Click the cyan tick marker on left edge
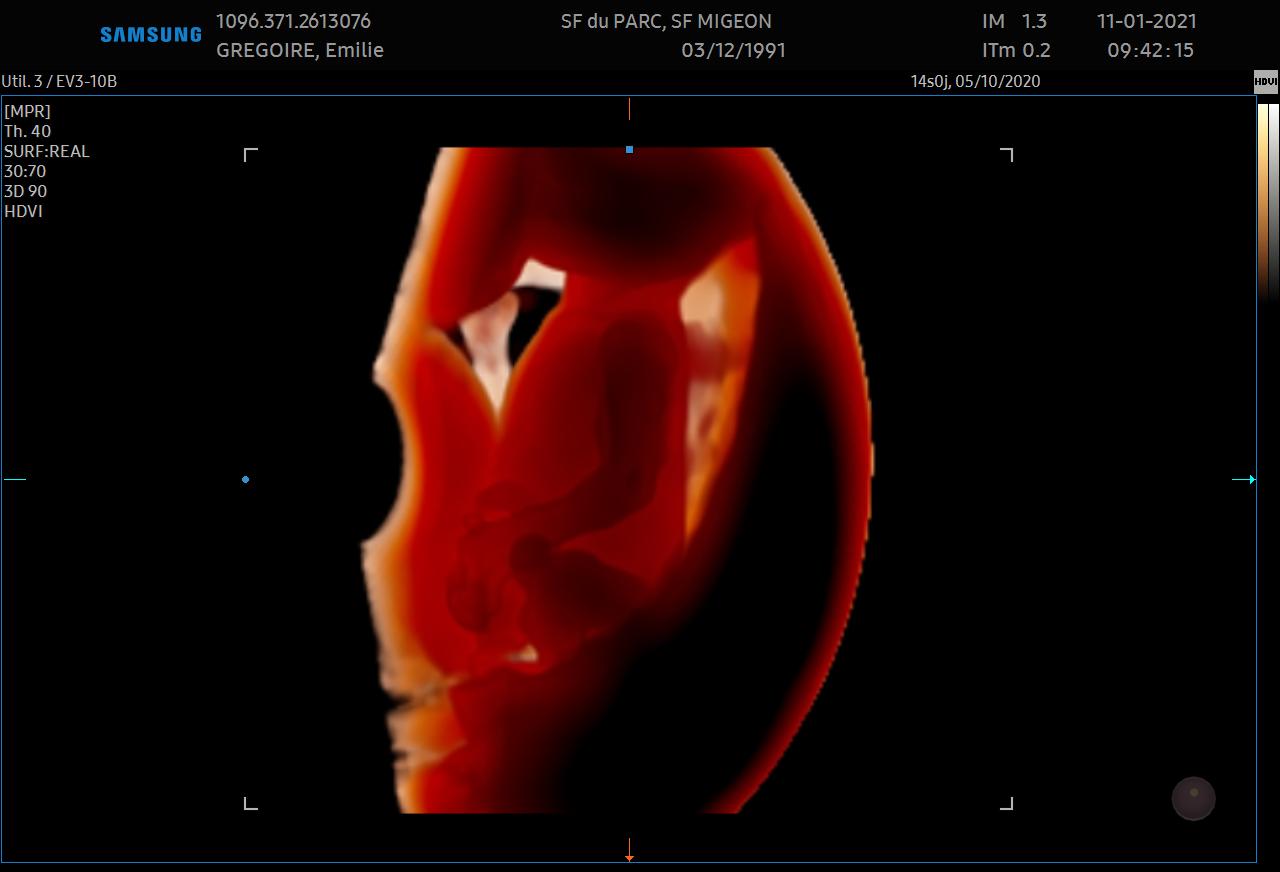 [15, 480]
